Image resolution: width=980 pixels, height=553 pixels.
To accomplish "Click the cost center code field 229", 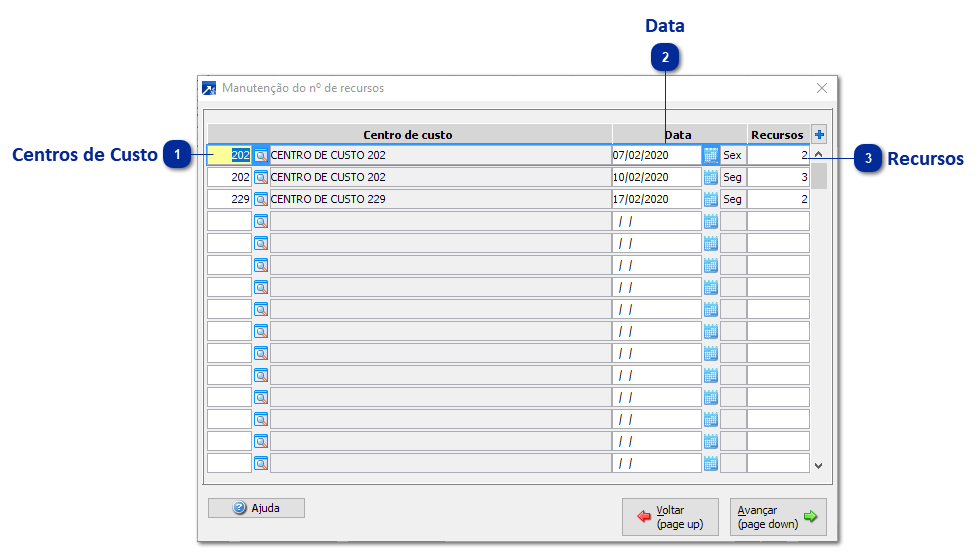I will [x=229, y=199].
